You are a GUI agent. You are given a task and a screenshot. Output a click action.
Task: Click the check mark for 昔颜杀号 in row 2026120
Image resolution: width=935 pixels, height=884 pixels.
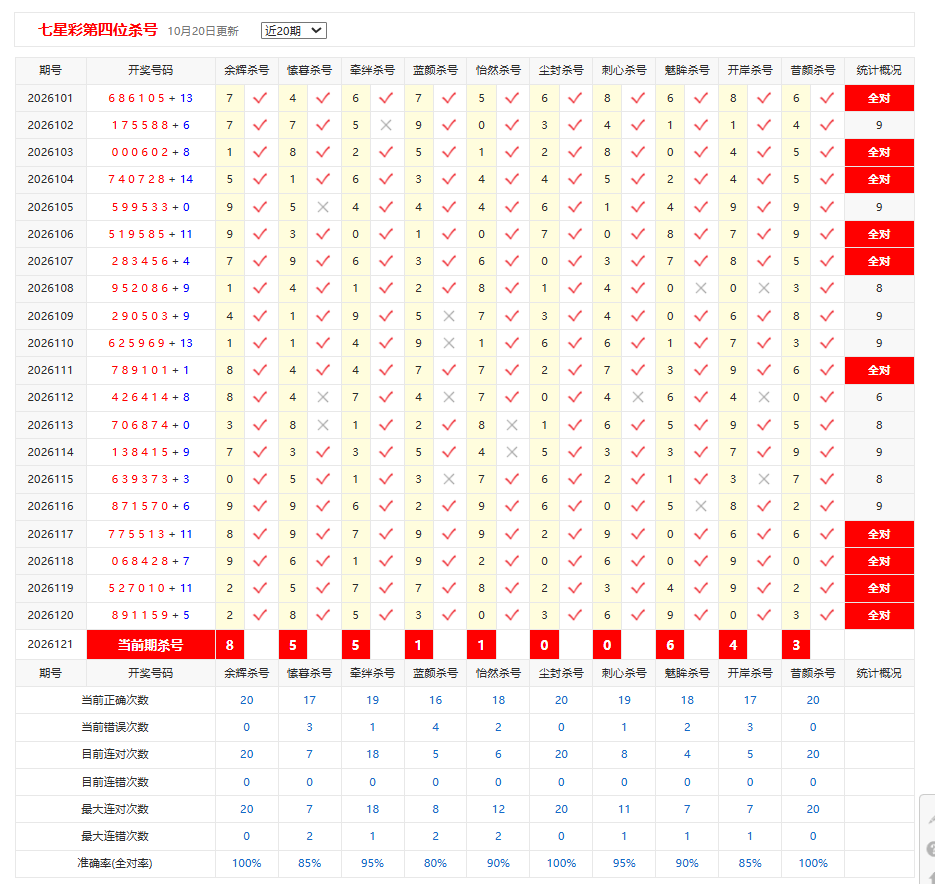coord(826,615)
